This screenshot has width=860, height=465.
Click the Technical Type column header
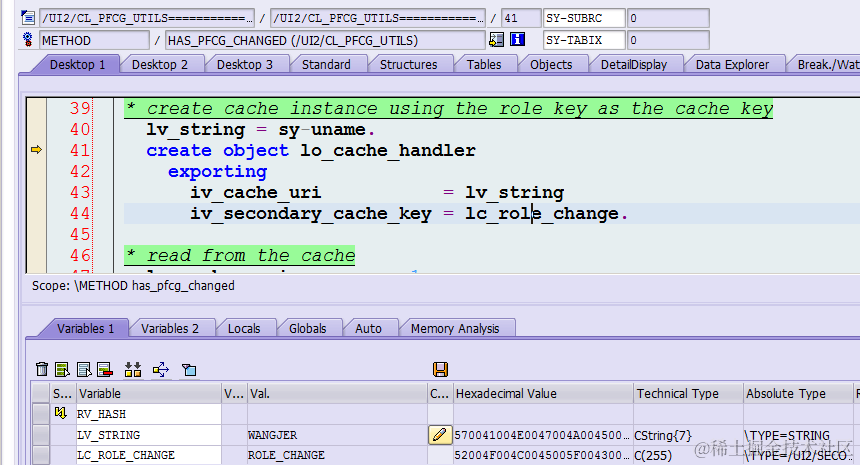coord(688,393)
